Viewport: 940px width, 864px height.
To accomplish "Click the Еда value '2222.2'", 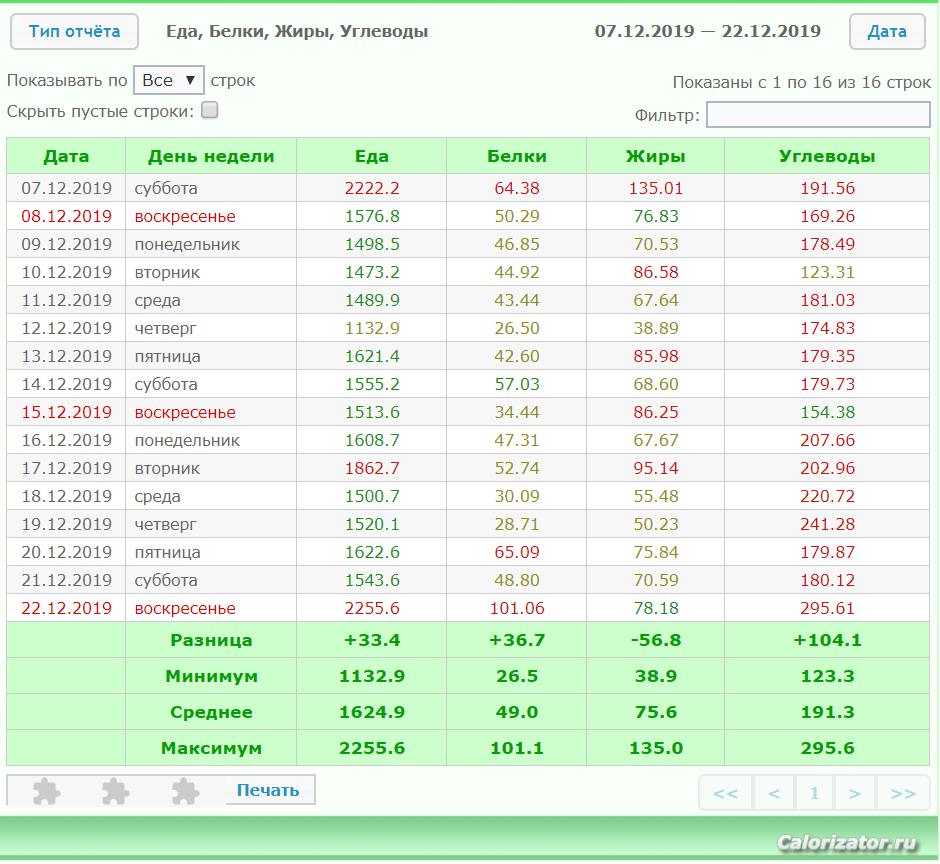I will point(372,188).
